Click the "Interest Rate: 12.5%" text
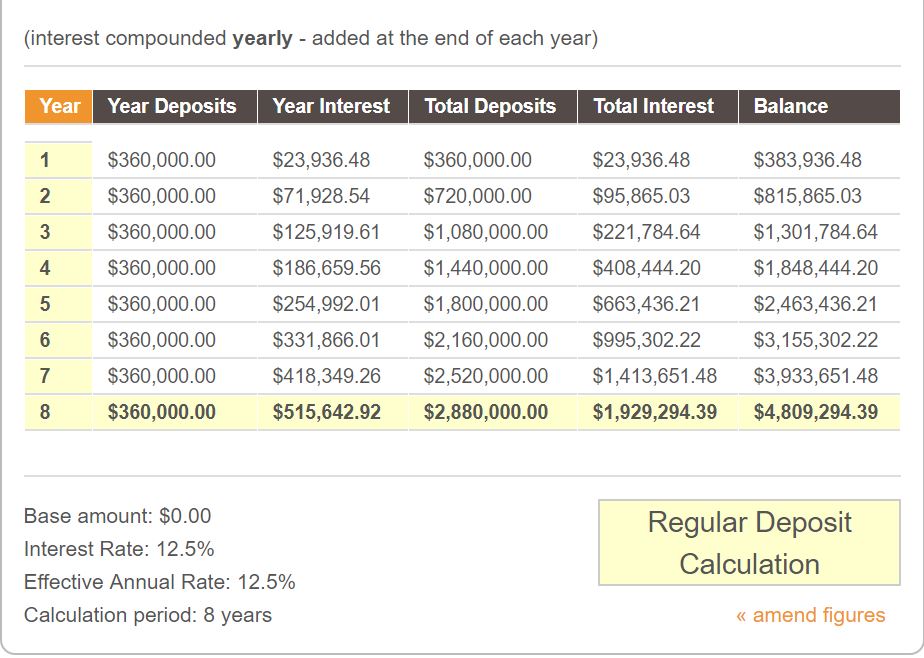 pos(119,549)
